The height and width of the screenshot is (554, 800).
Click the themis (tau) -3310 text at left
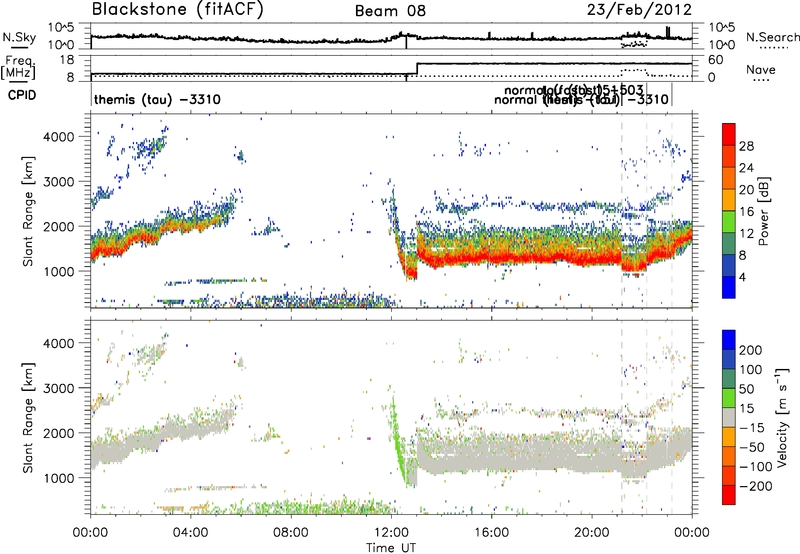tap(157, 99)
